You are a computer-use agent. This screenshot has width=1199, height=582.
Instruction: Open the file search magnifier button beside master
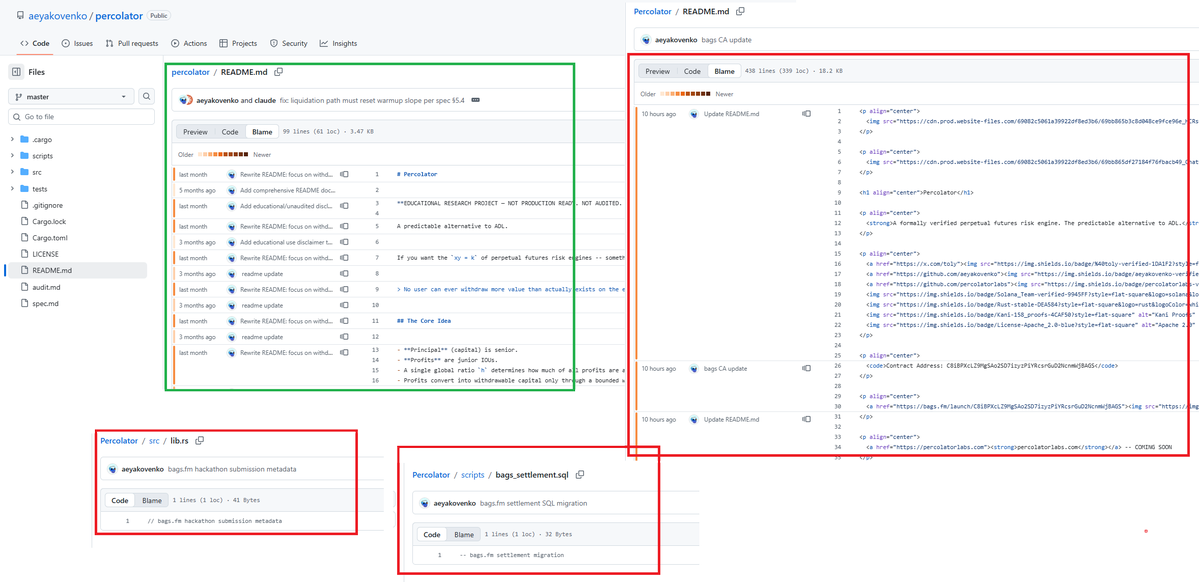pos(147,97)
